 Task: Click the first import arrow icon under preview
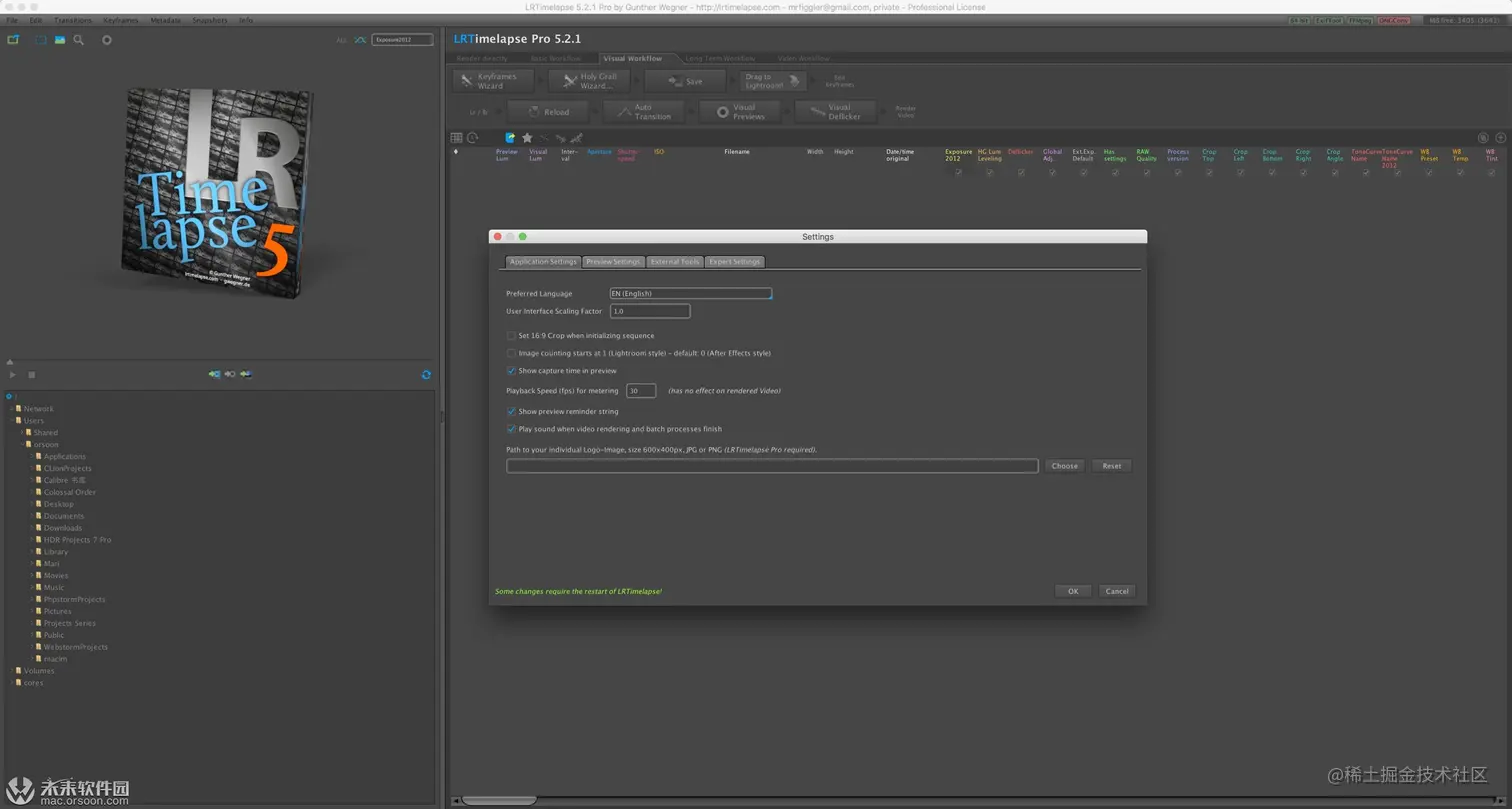pyautogui.click(x=214, y=374)
